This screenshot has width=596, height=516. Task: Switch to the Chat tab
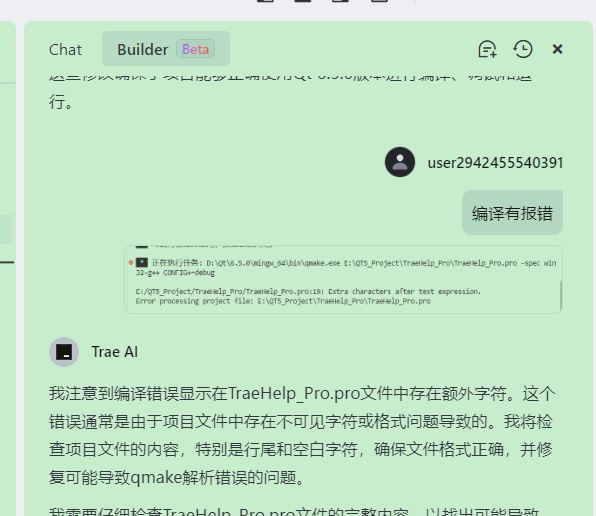(x=65, y=49)
